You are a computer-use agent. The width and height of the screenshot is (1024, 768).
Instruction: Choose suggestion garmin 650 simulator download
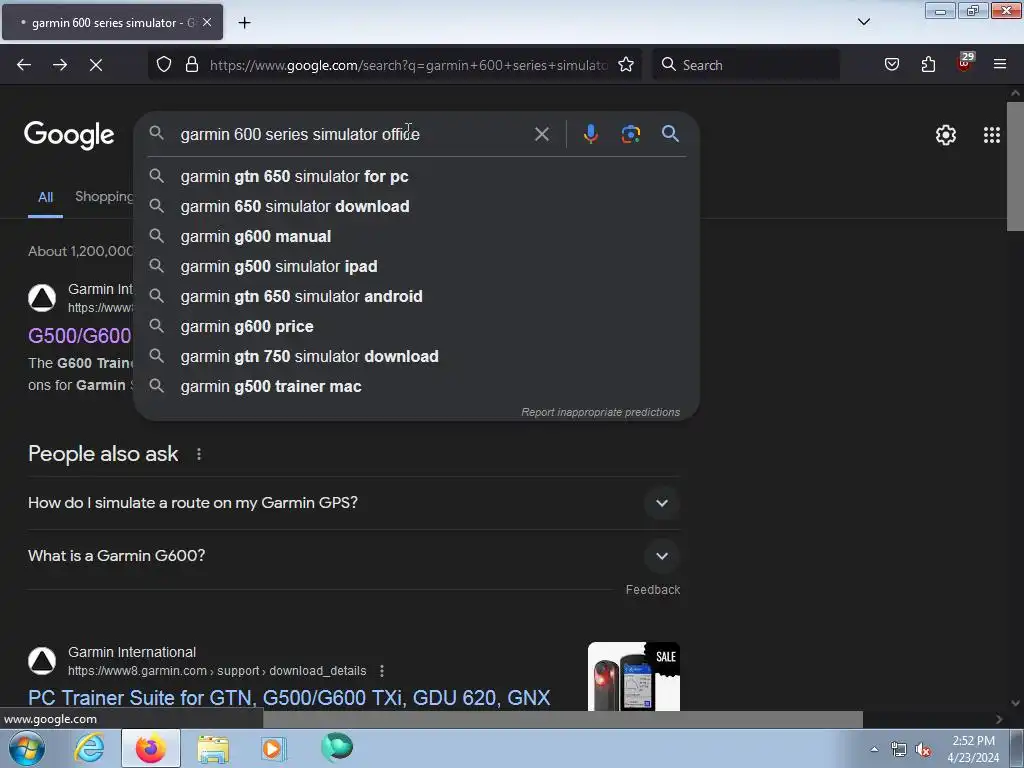417,206
